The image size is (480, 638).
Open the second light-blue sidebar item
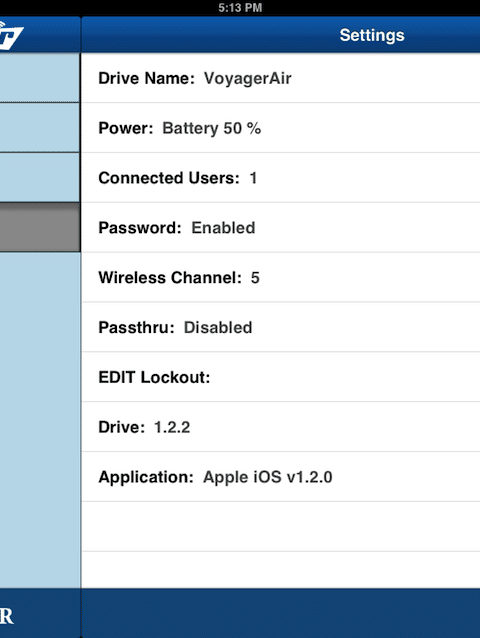click(x=40, y=128)
